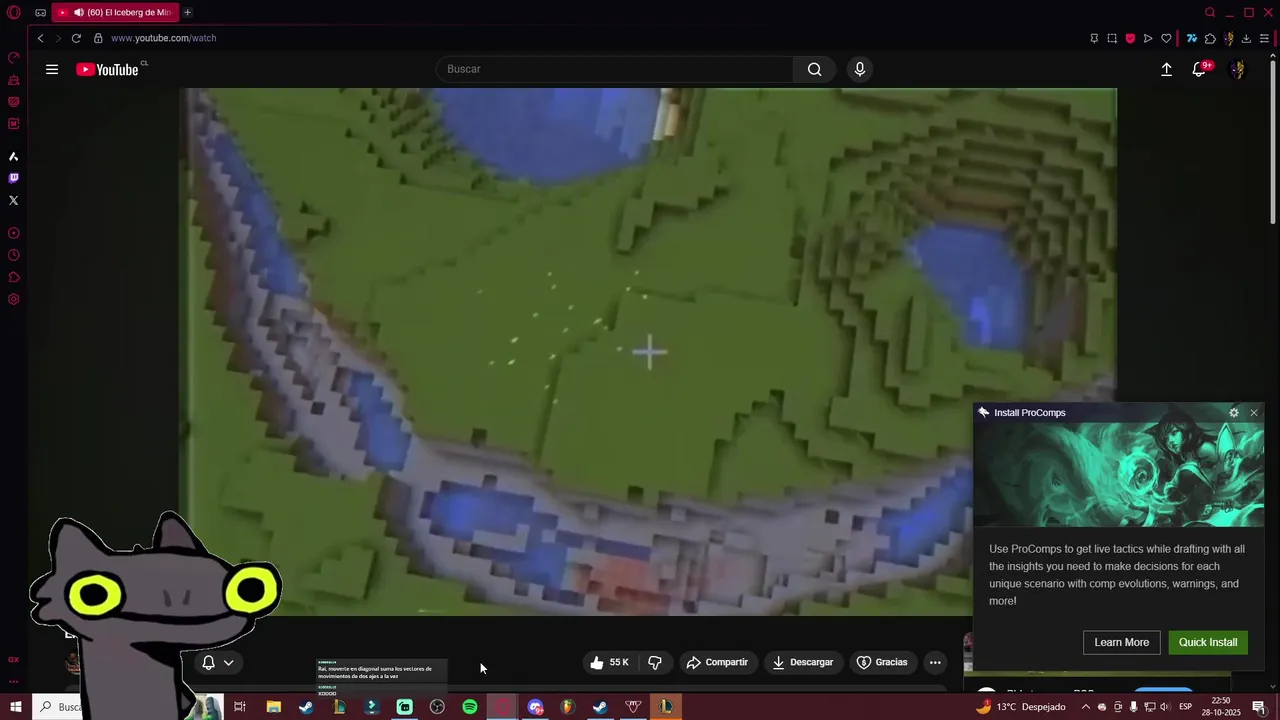1280x720 pixels.
Task: Reload the YouTube page
Action: click(76, 38)
